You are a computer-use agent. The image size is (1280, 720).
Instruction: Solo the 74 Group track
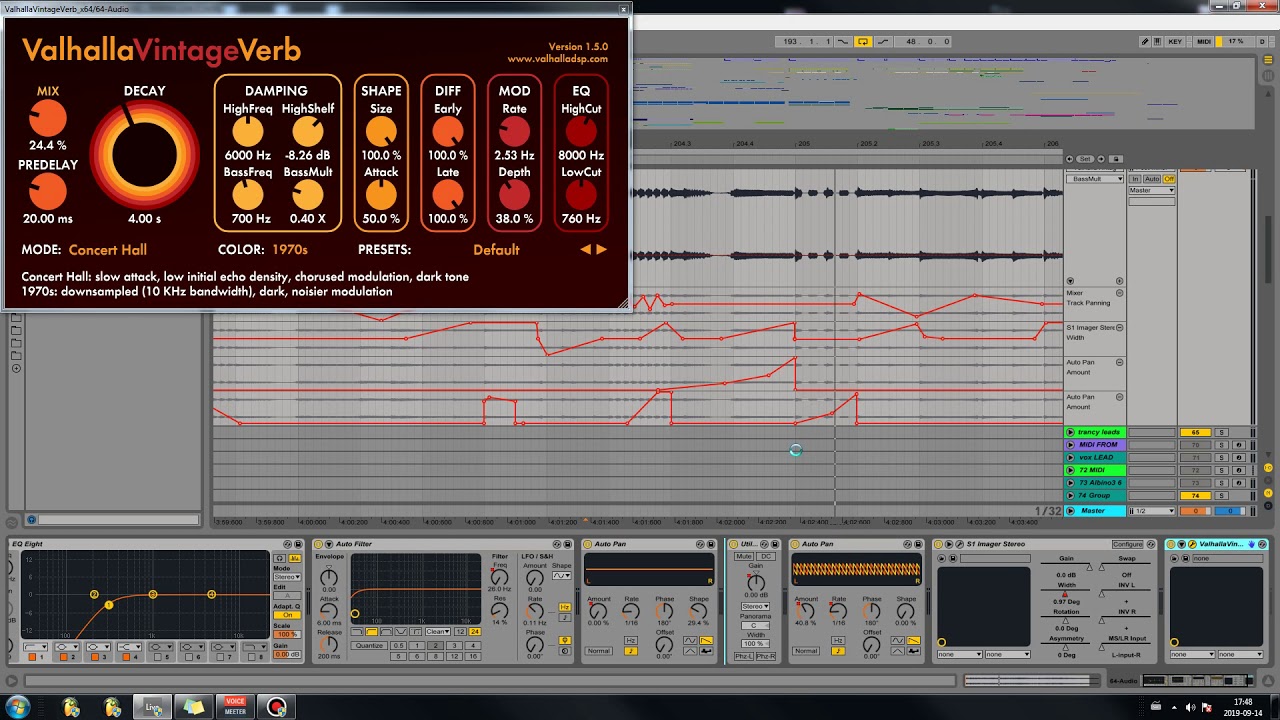(x=1221, y=495)
